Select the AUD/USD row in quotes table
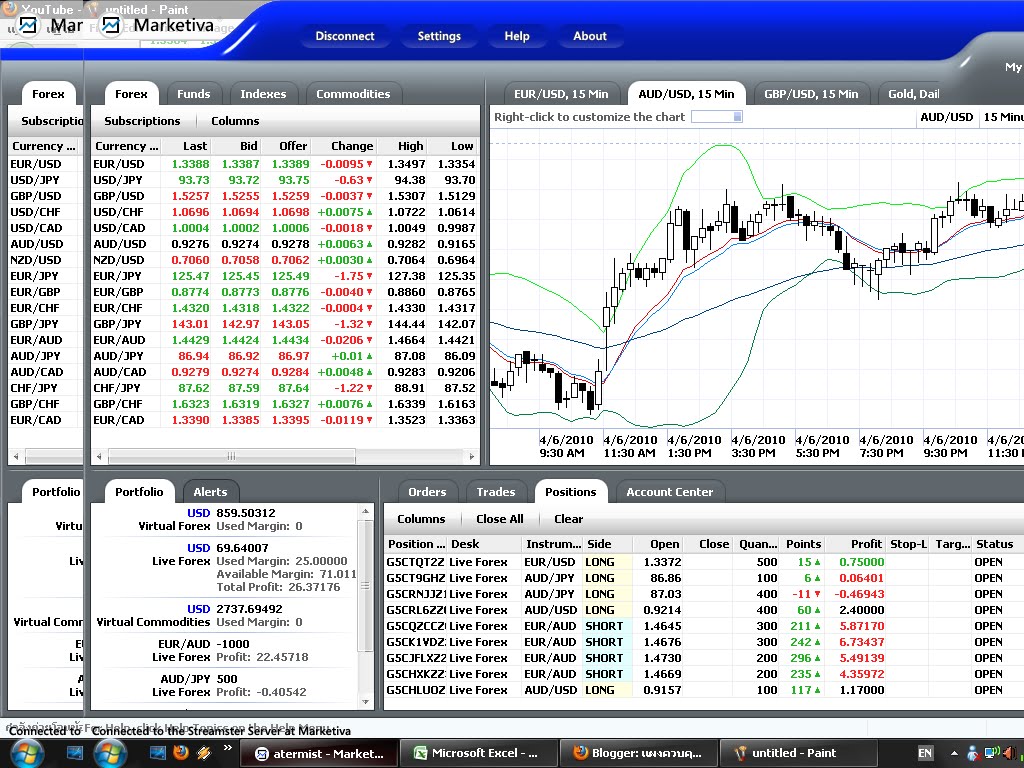 tap(285, 244)
